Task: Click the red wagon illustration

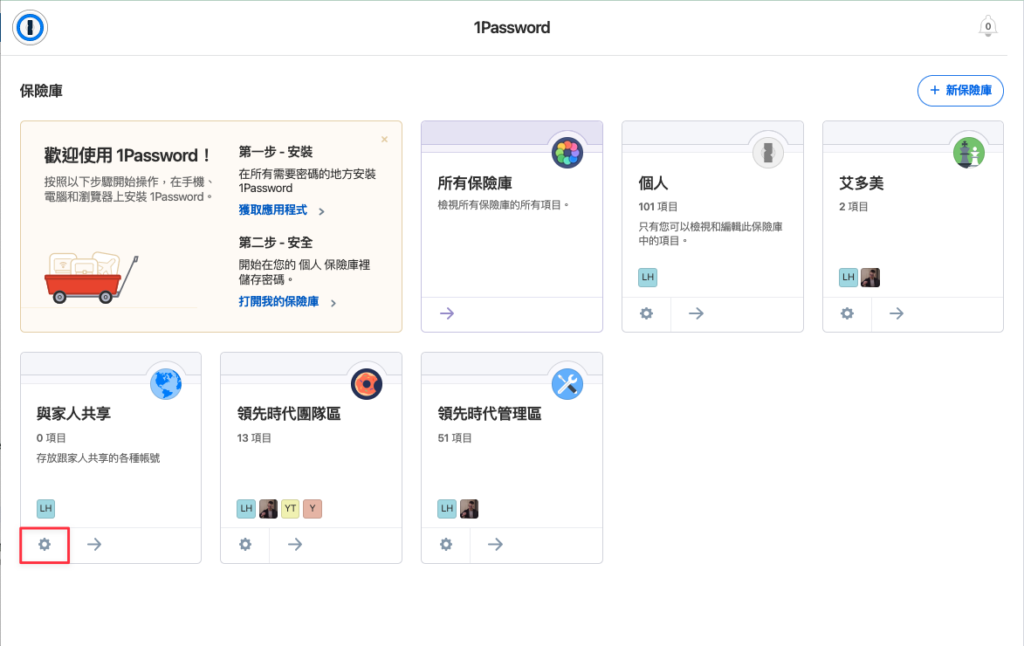Action: tap(91, 277)
